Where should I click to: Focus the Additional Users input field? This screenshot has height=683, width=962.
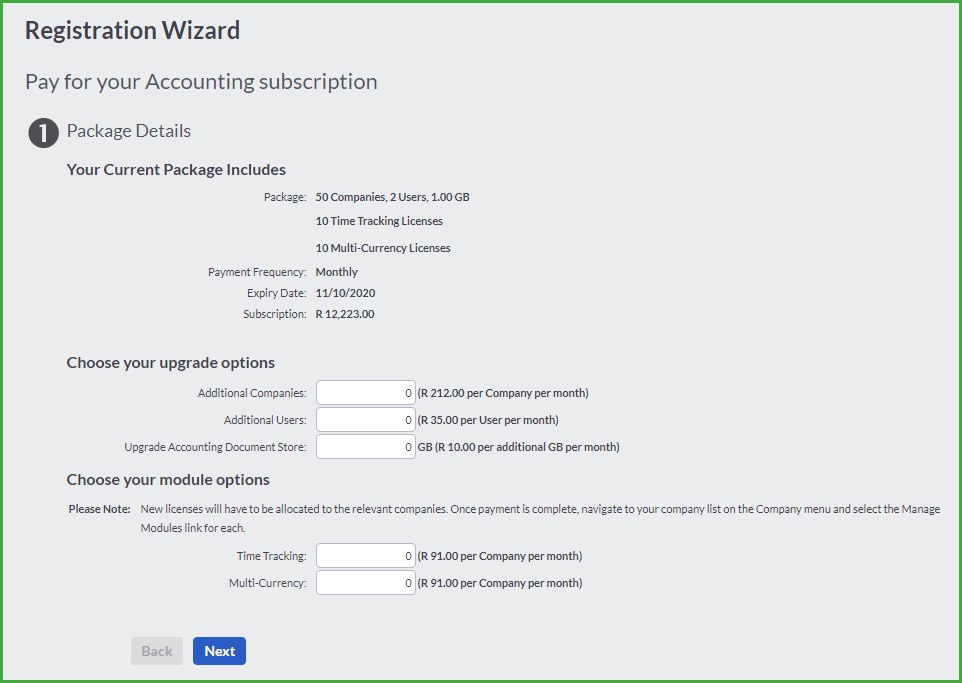pyautogui.click(x=366, y=420)
